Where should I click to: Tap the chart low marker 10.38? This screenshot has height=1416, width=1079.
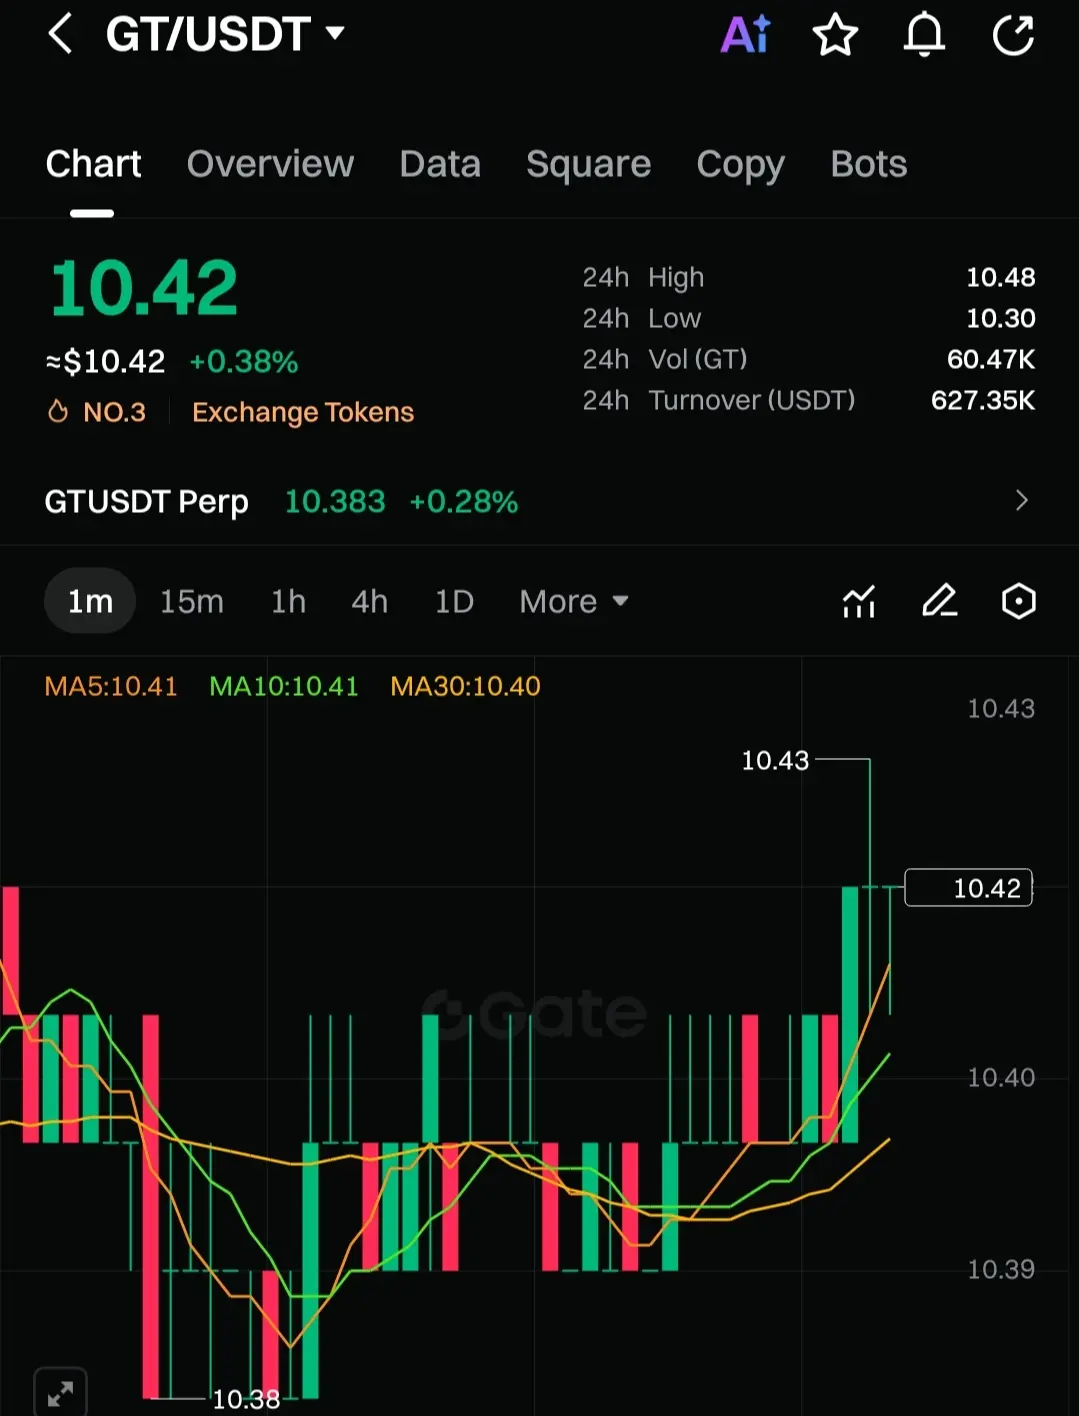(x=246, y=1399)
